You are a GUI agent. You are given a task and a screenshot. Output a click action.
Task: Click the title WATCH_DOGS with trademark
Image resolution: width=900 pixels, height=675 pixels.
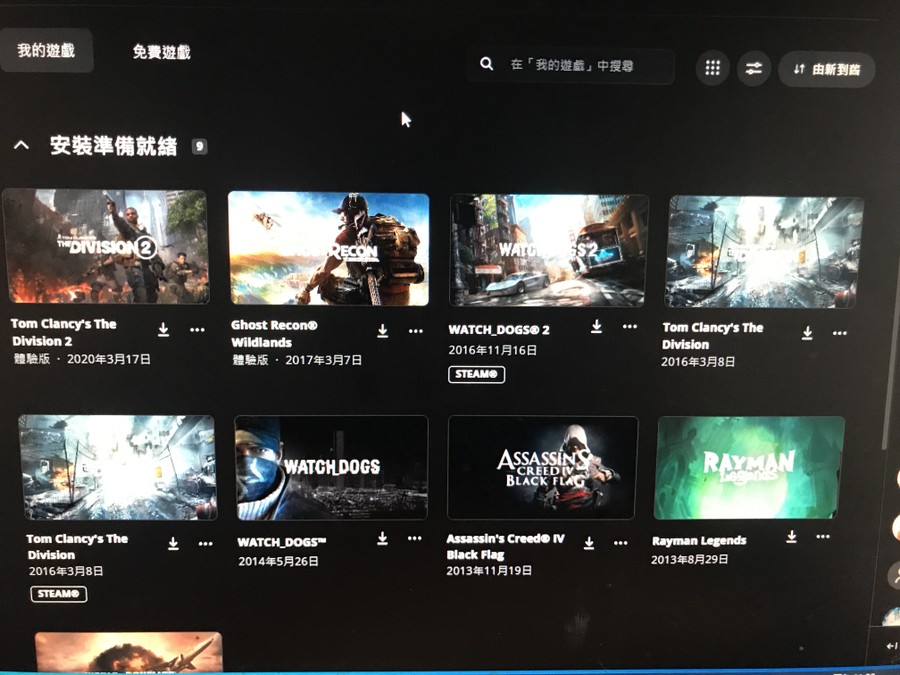(282, 542)
